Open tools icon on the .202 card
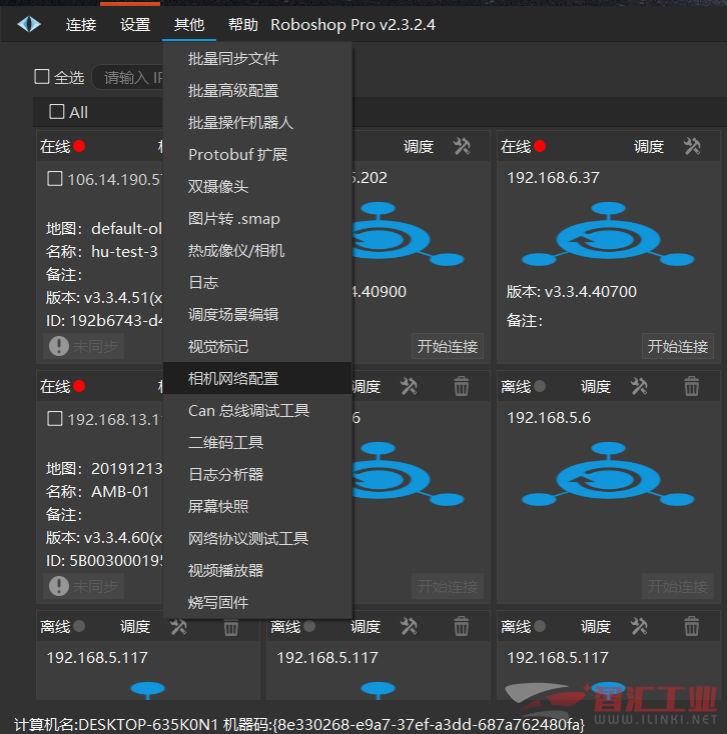 tap(462, 147)
